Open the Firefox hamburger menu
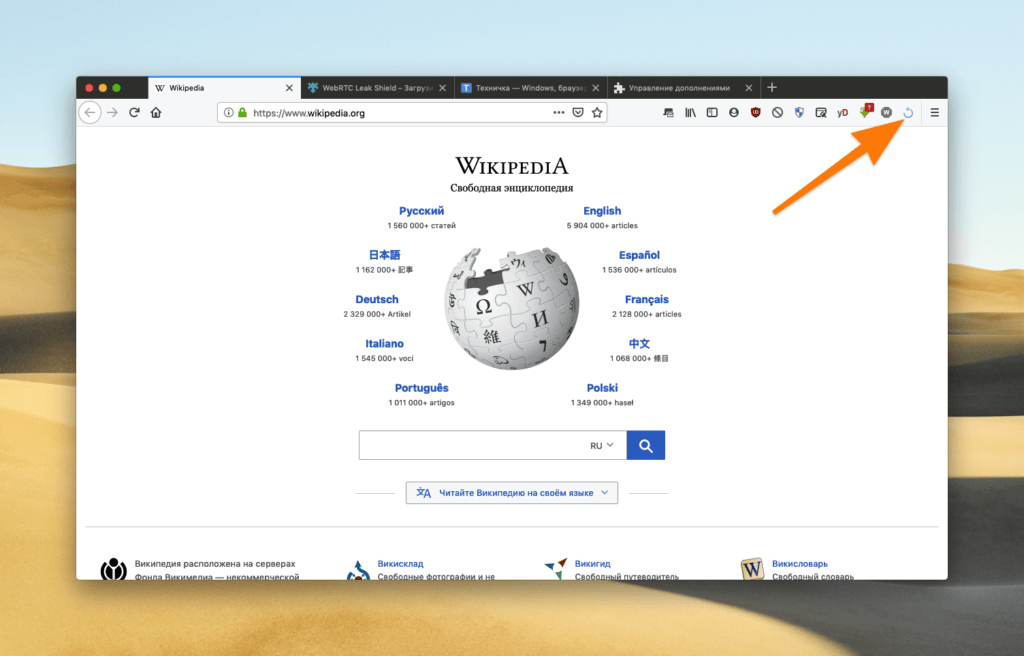 935,112
